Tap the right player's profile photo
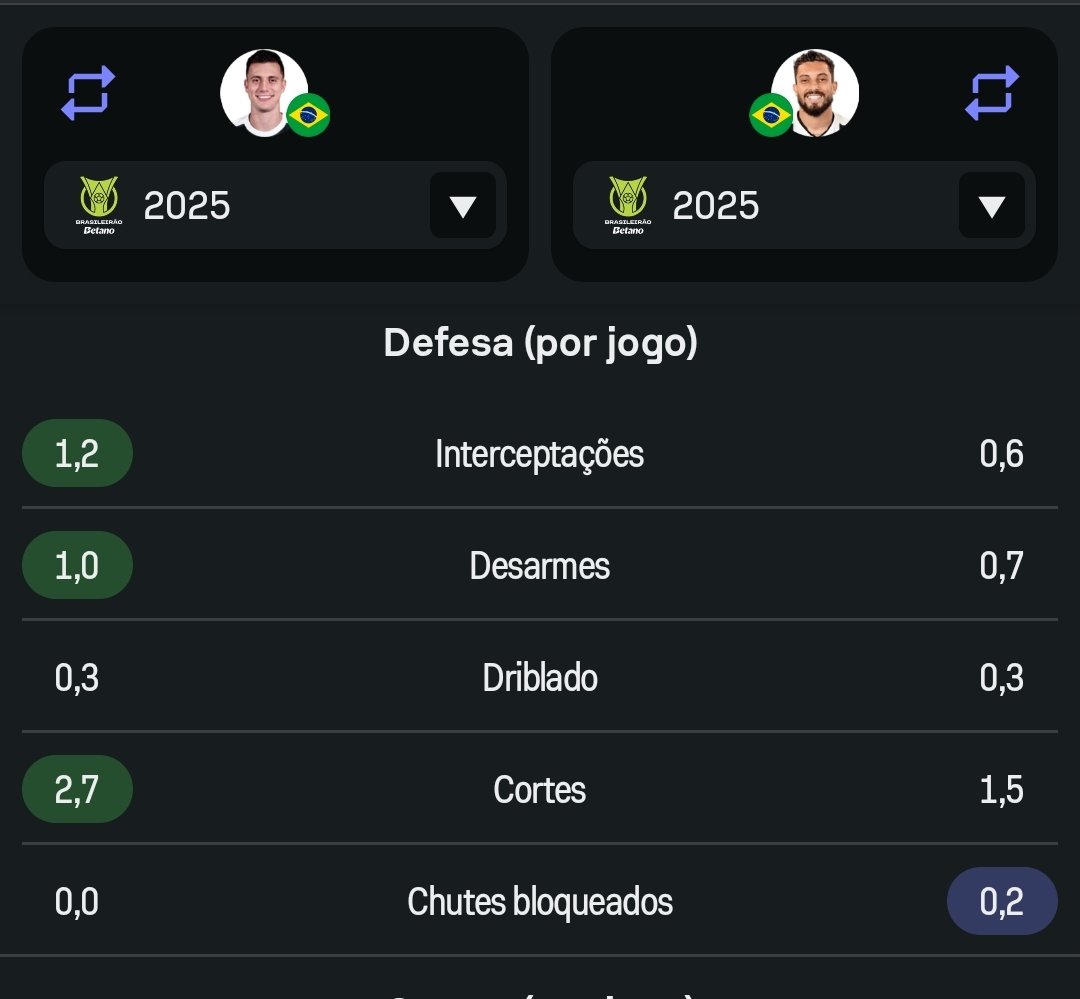This screenshot has width=1080, height=999. click(x=817, y=91)
